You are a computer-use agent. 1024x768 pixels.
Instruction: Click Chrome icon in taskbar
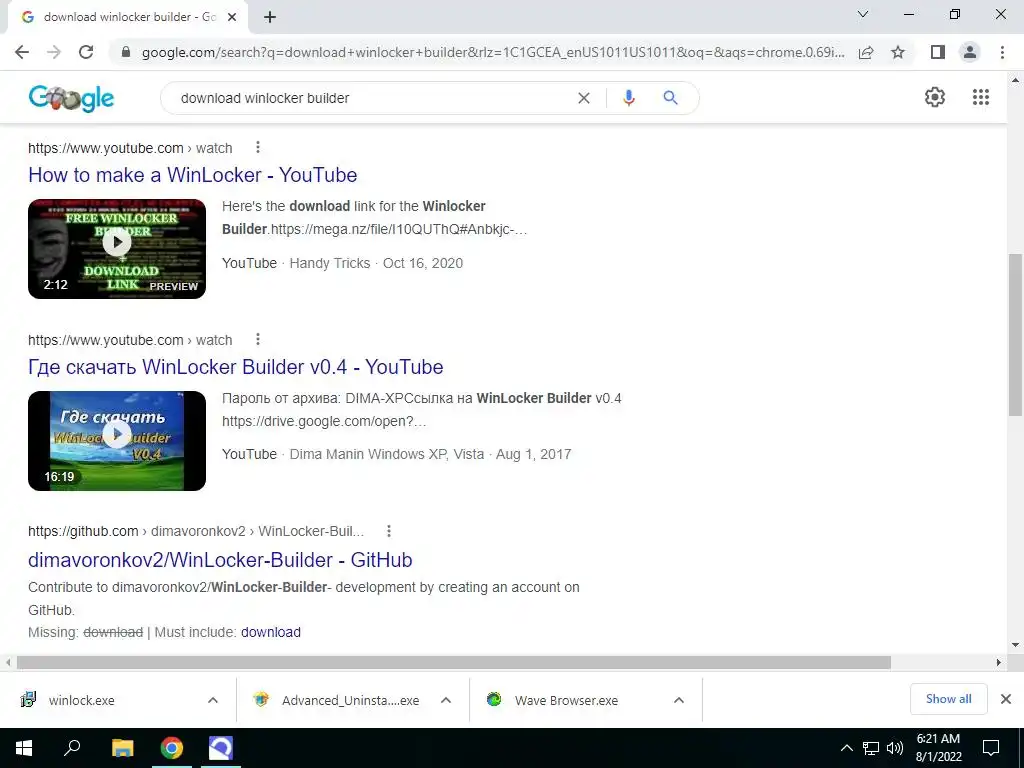pos(172,748)
